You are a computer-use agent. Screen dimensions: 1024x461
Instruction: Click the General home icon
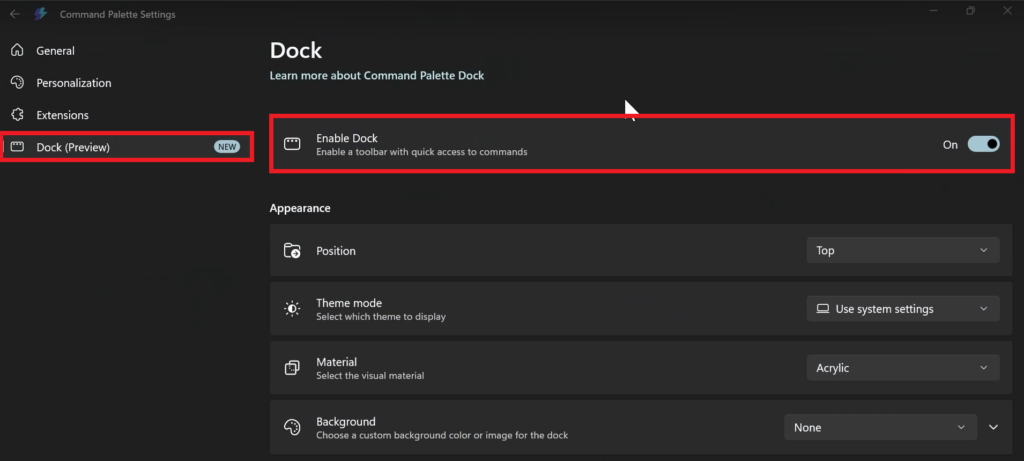point(16,50)
